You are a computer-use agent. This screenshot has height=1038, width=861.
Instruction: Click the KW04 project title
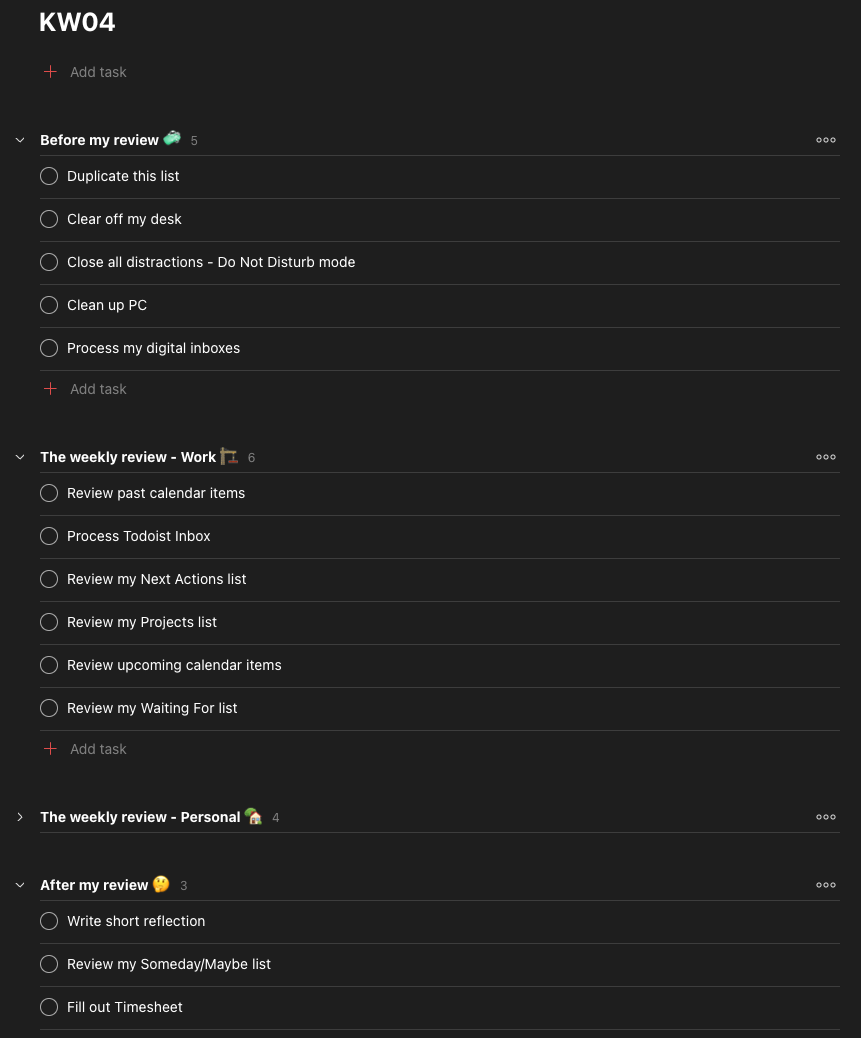[x=77, y=22]
